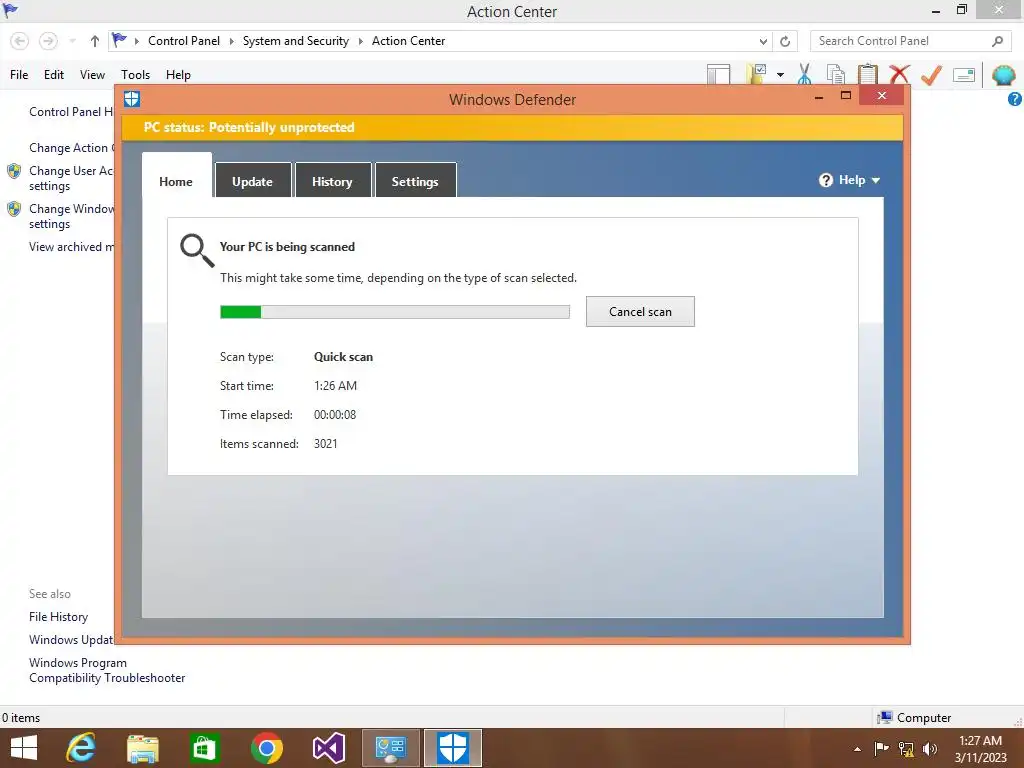1024x768 pixels.
Task: Switch to the Update tab
Action: 252,181
